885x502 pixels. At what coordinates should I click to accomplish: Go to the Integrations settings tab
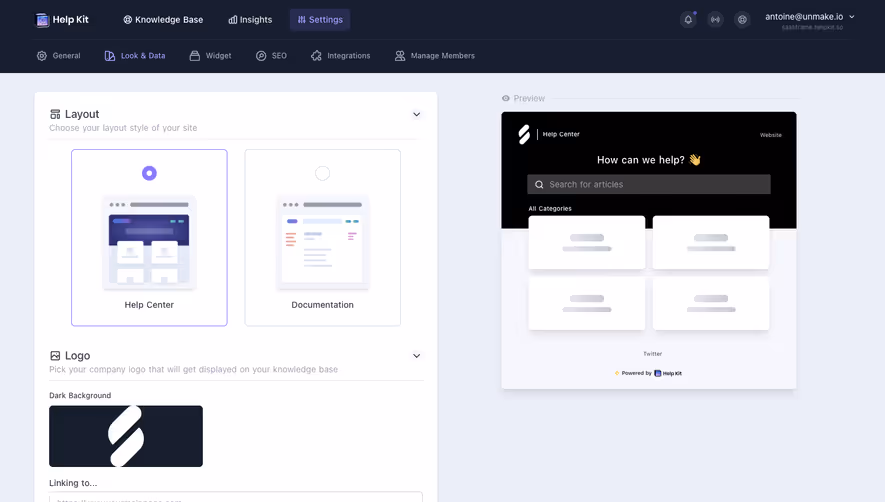point(340,56)
